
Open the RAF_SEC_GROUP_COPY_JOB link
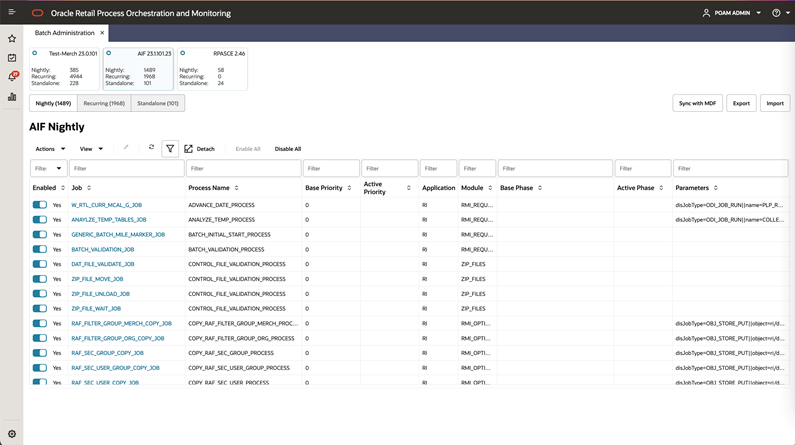click(107, 353)
